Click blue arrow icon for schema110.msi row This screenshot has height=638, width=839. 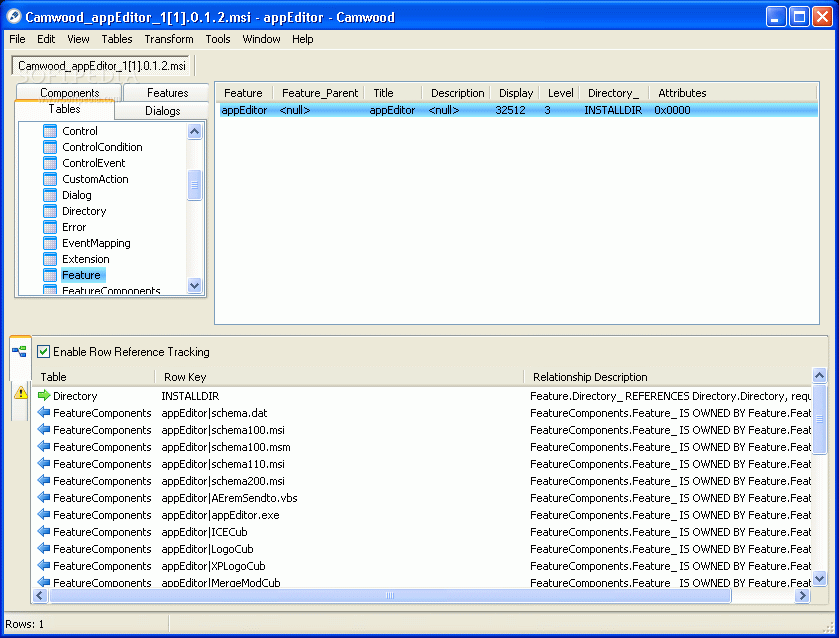click(x=44, y=464)
